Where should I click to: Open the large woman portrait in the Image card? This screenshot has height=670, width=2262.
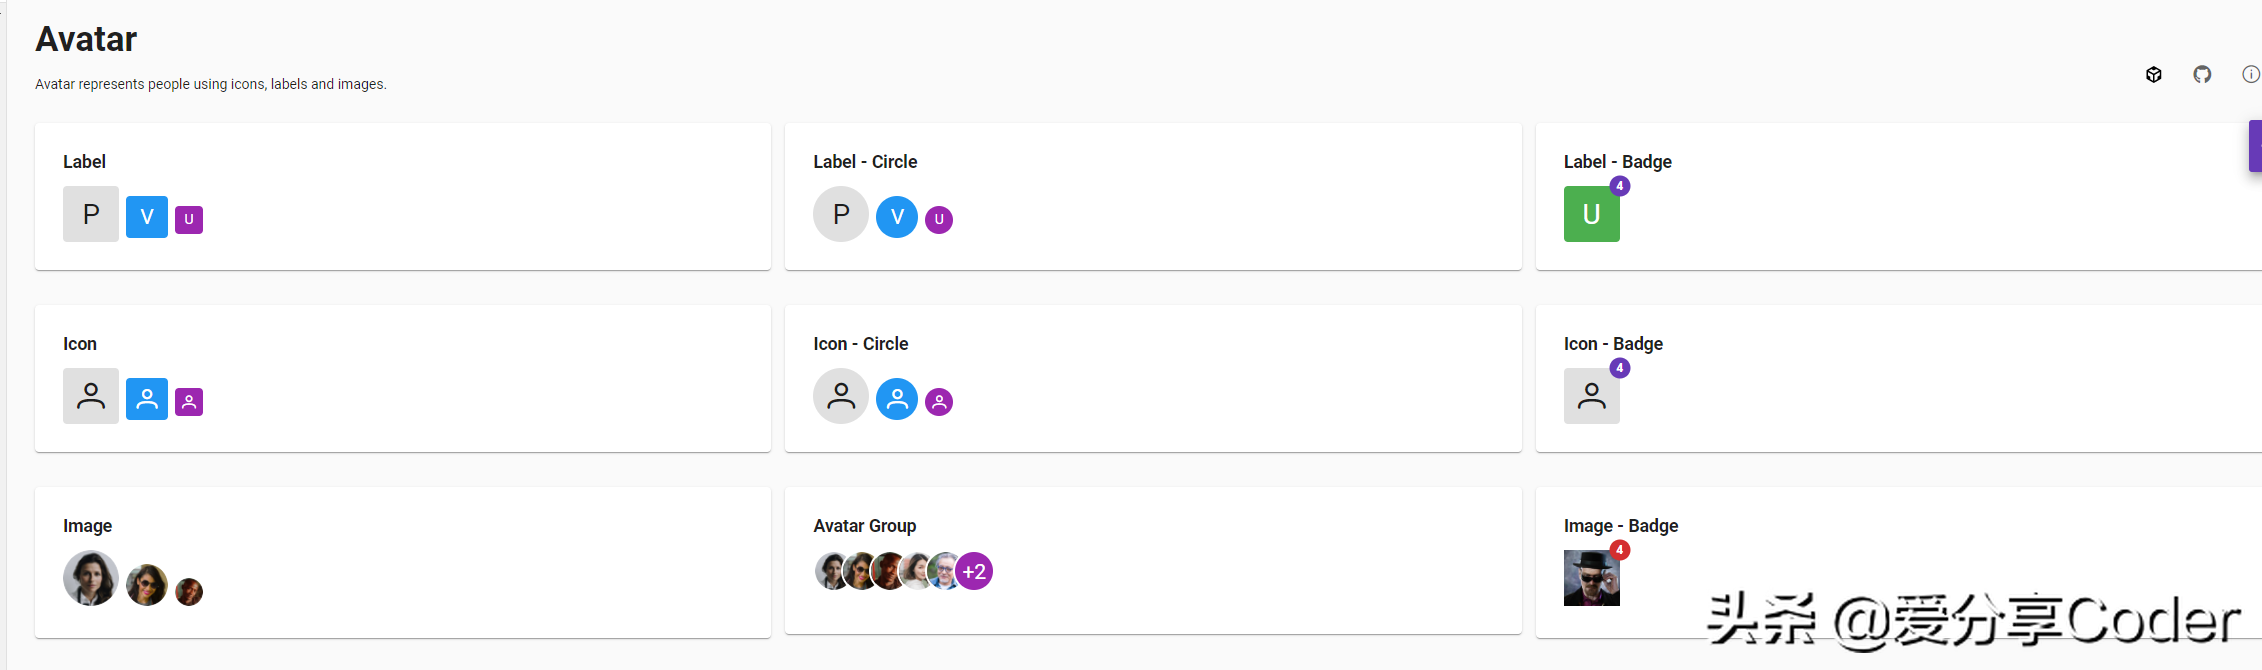(x=91, y=578)
